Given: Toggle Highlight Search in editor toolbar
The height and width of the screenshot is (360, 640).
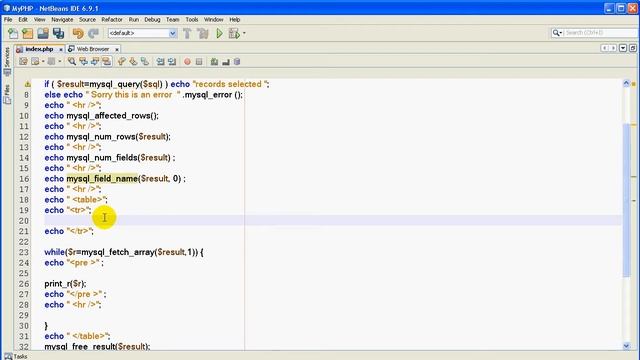Looking at the screenshot, I should point(107,62).
